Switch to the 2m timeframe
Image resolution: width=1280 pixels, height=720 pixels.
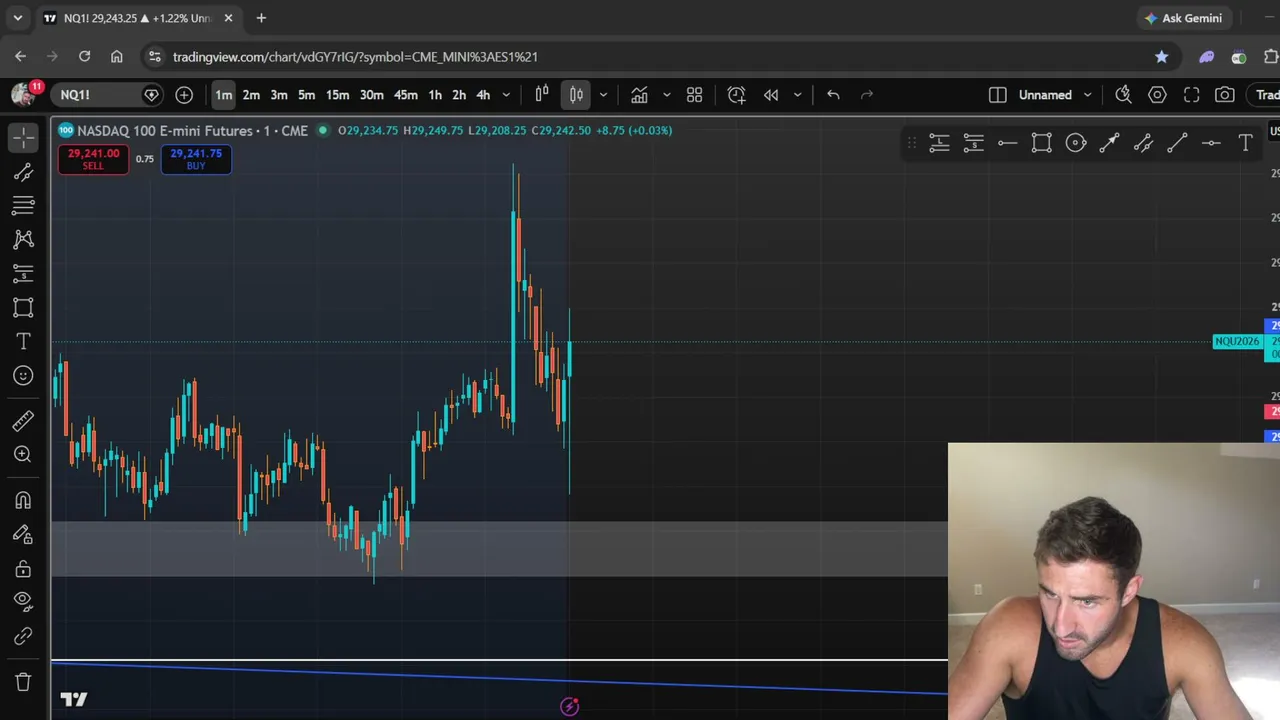(251, 95)
